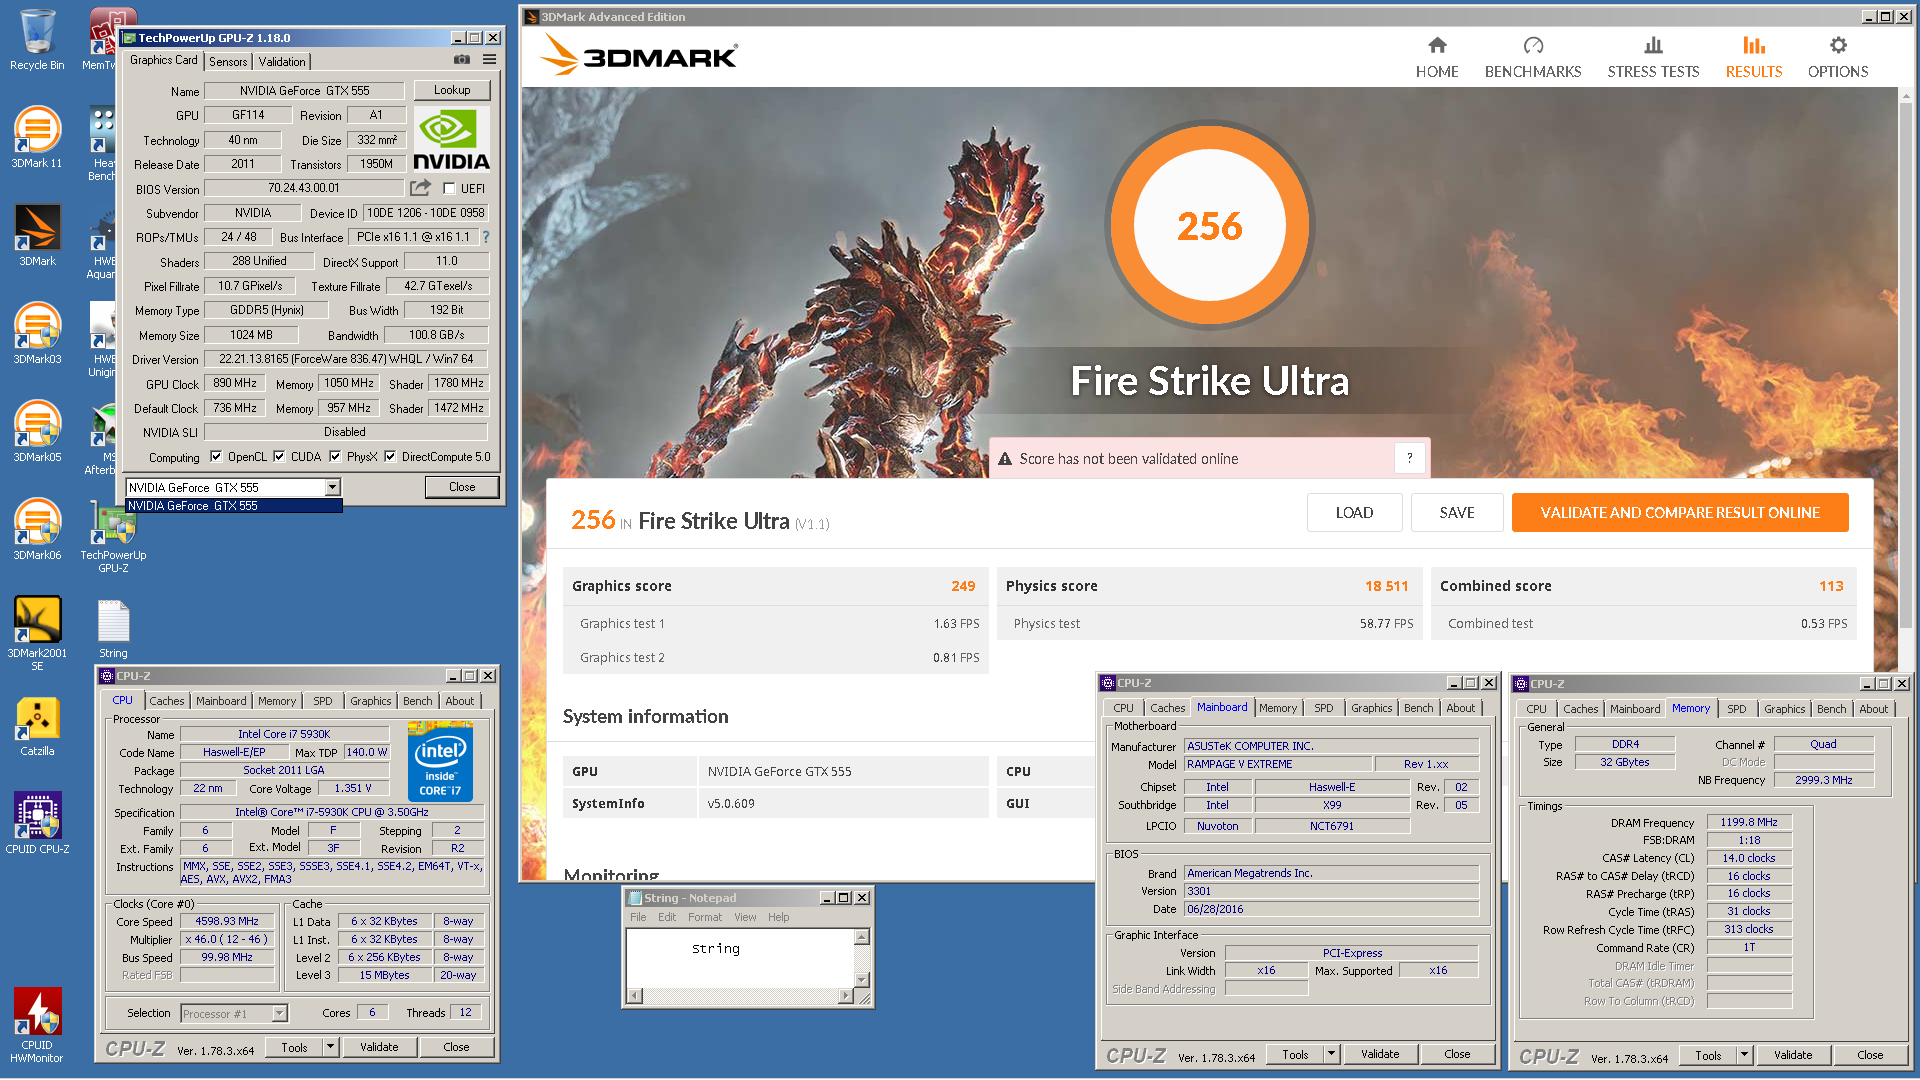Image resolution: width=1920 pixels, height=1080 pixels.
Task: Open the SPD tab in Mainboard CPU-Z window
Action: pos(1324,708)
